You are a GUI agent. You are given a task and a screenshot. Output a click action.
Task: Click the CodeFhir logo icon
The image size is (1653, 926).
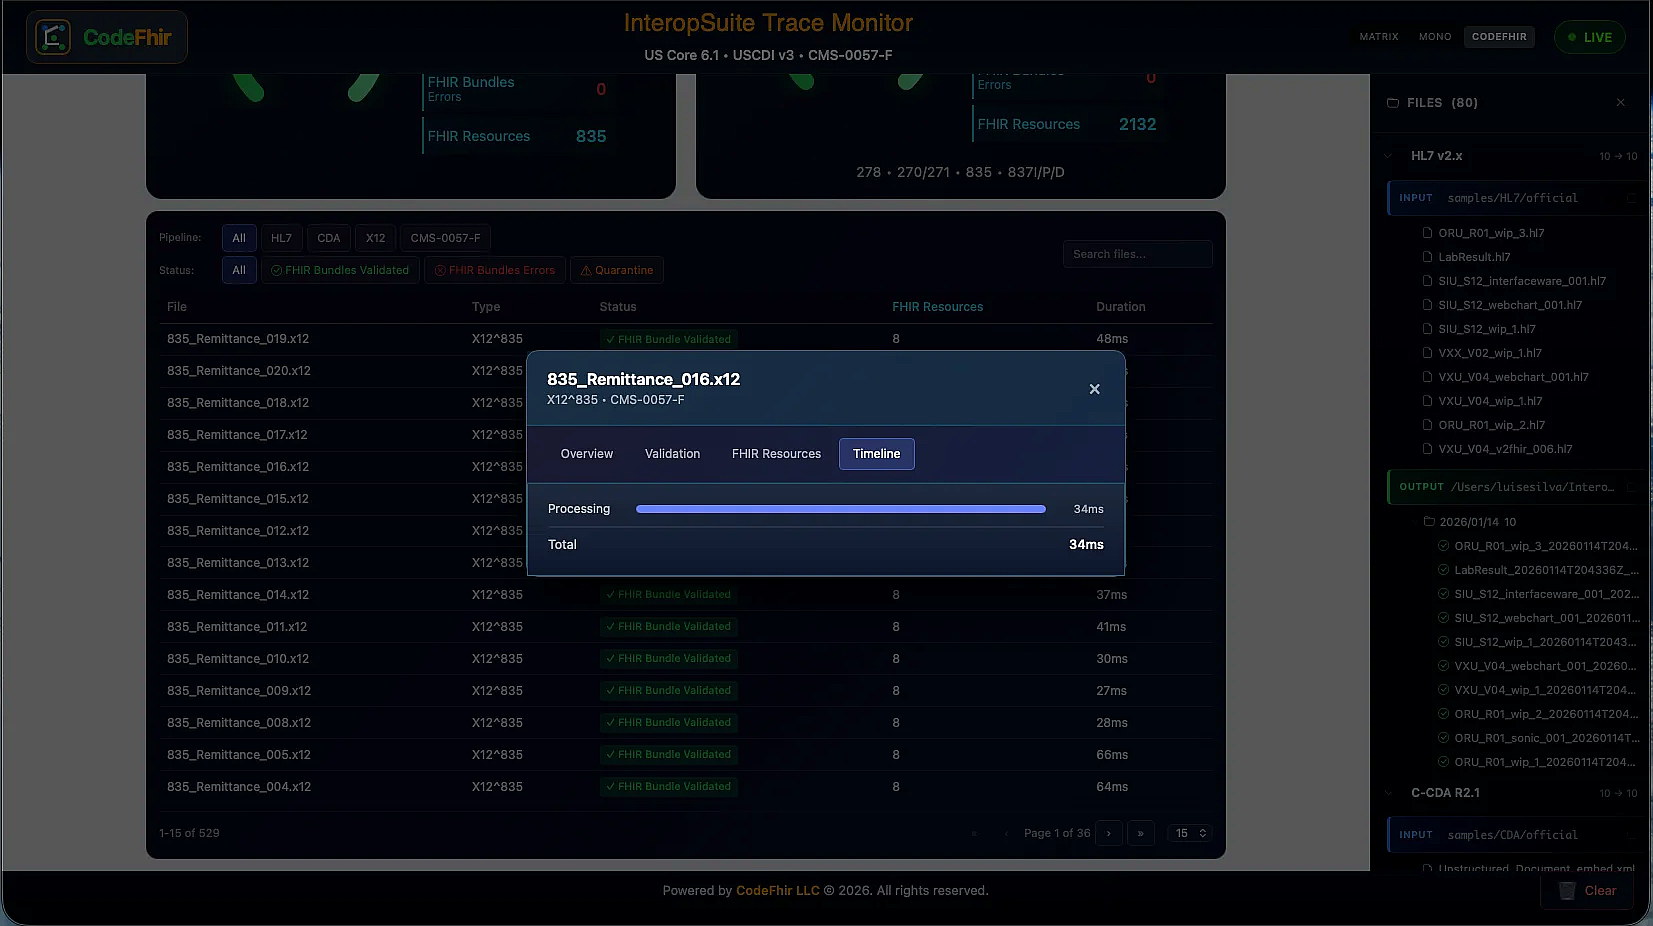click(x=53, y=37)
